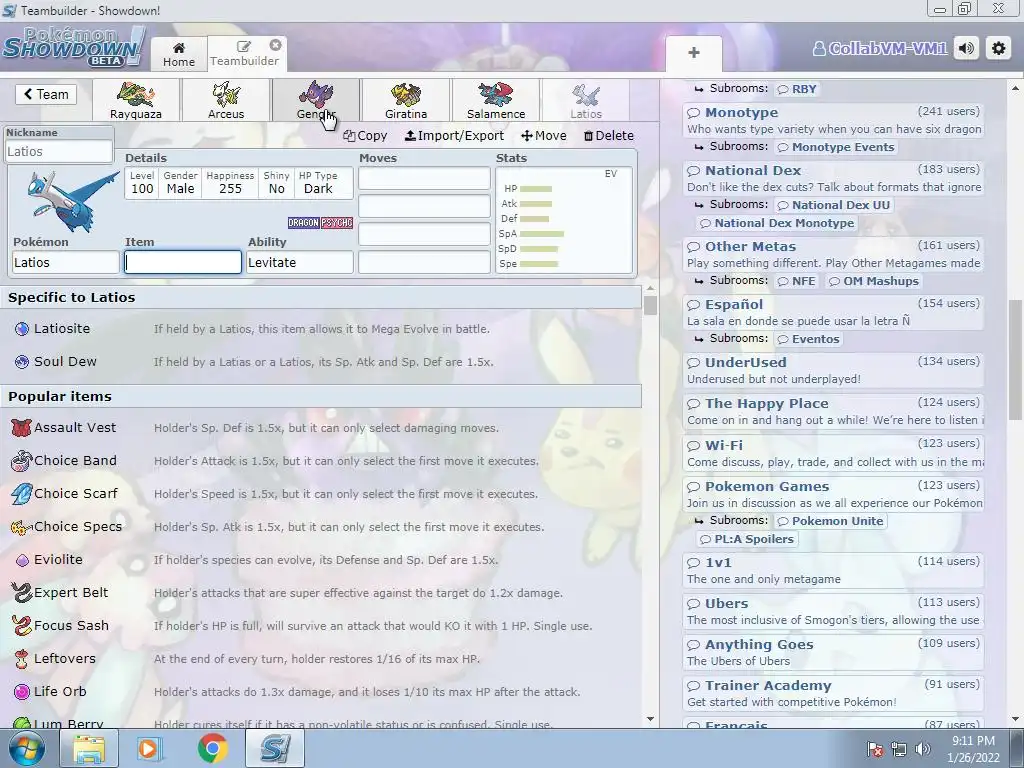This screenshot has height=768, width=1024.
Task: Click the first empty move slot
Action: [x=424, y=178]
